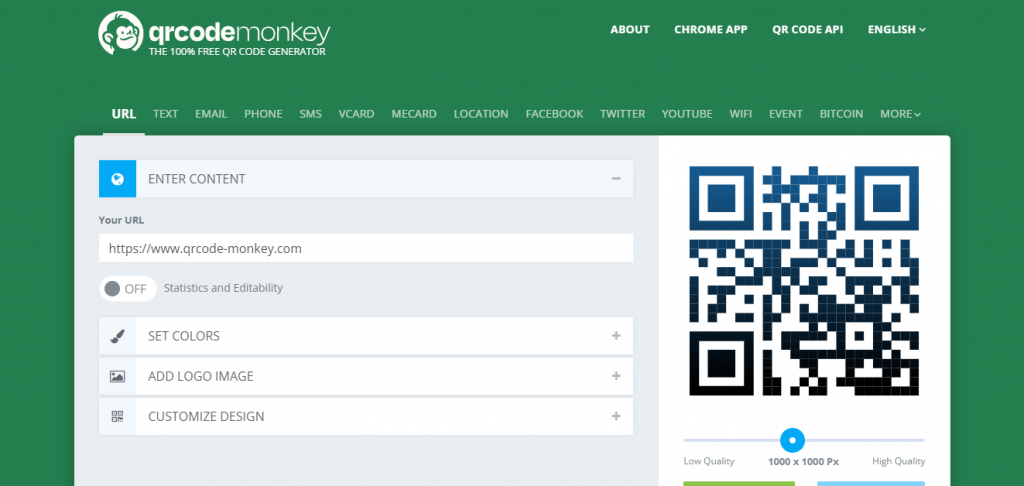The height and width of the screenshot is (486, 1024).
Task: Open the English language dropdown
Action: [896, 30]
